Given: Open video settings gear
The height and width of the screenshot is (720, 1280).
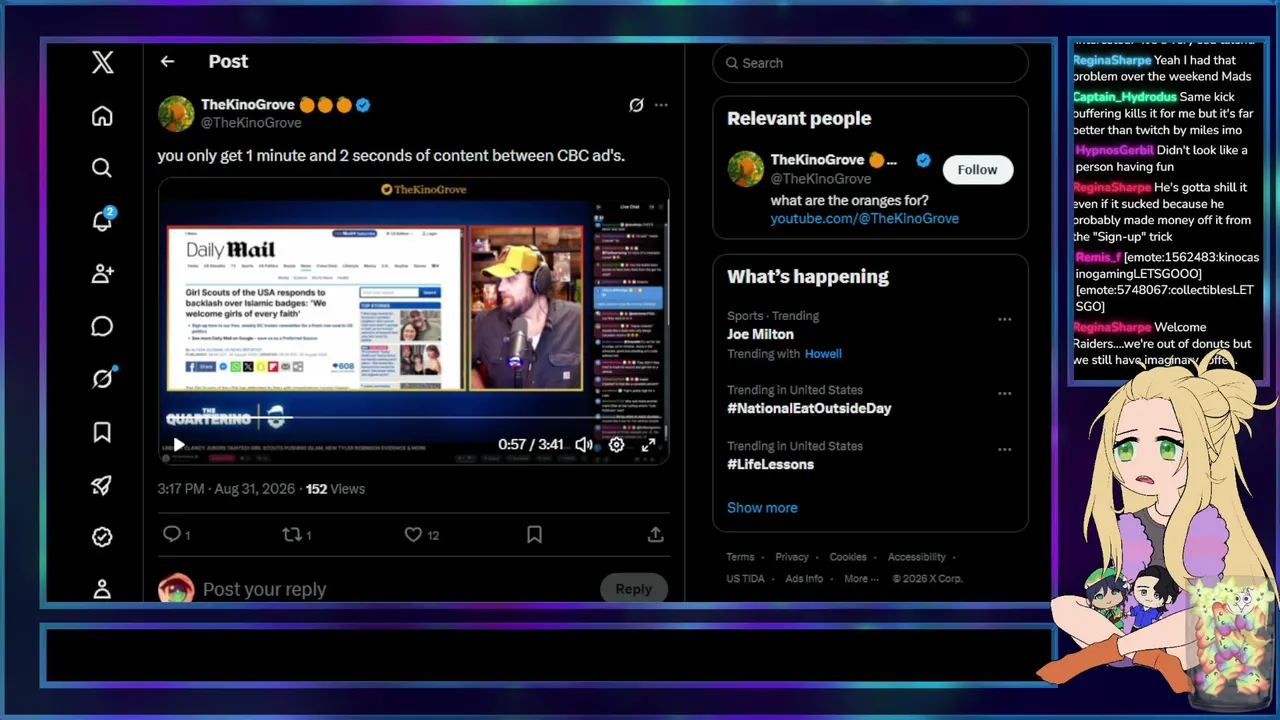Looking at the screenshot, I should (x=617, y=445).
